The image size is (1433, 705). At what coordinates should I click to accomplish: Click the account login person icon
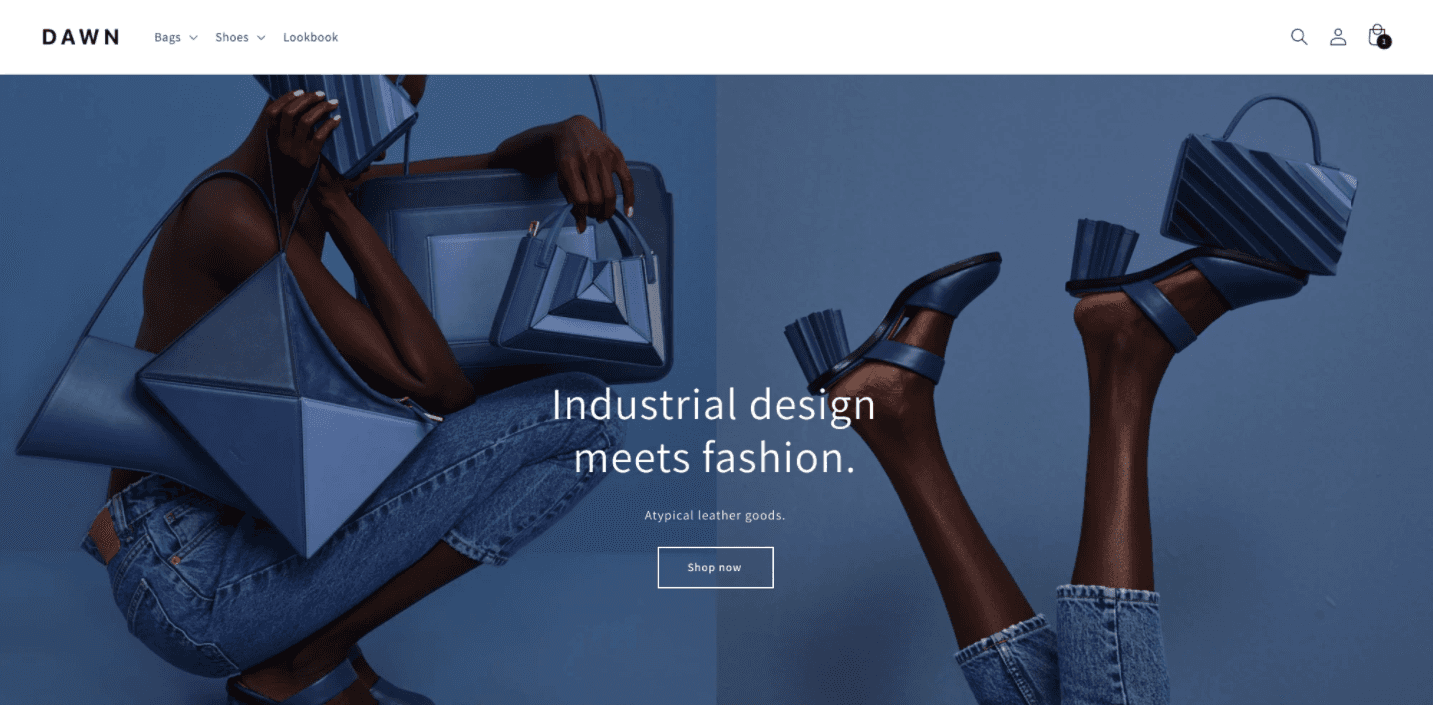(1338, 37)
